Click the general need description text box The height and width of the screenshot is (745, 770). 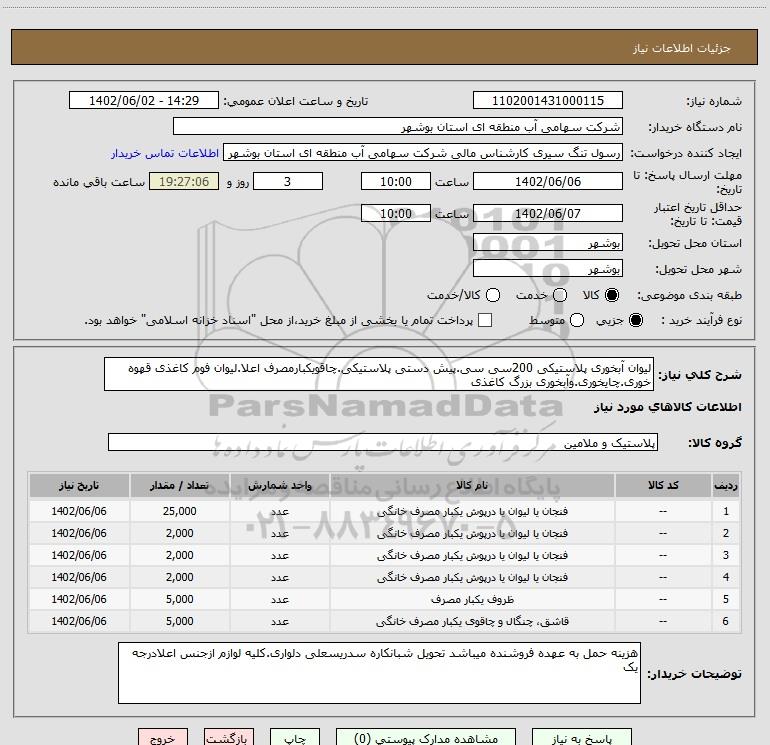379,374
